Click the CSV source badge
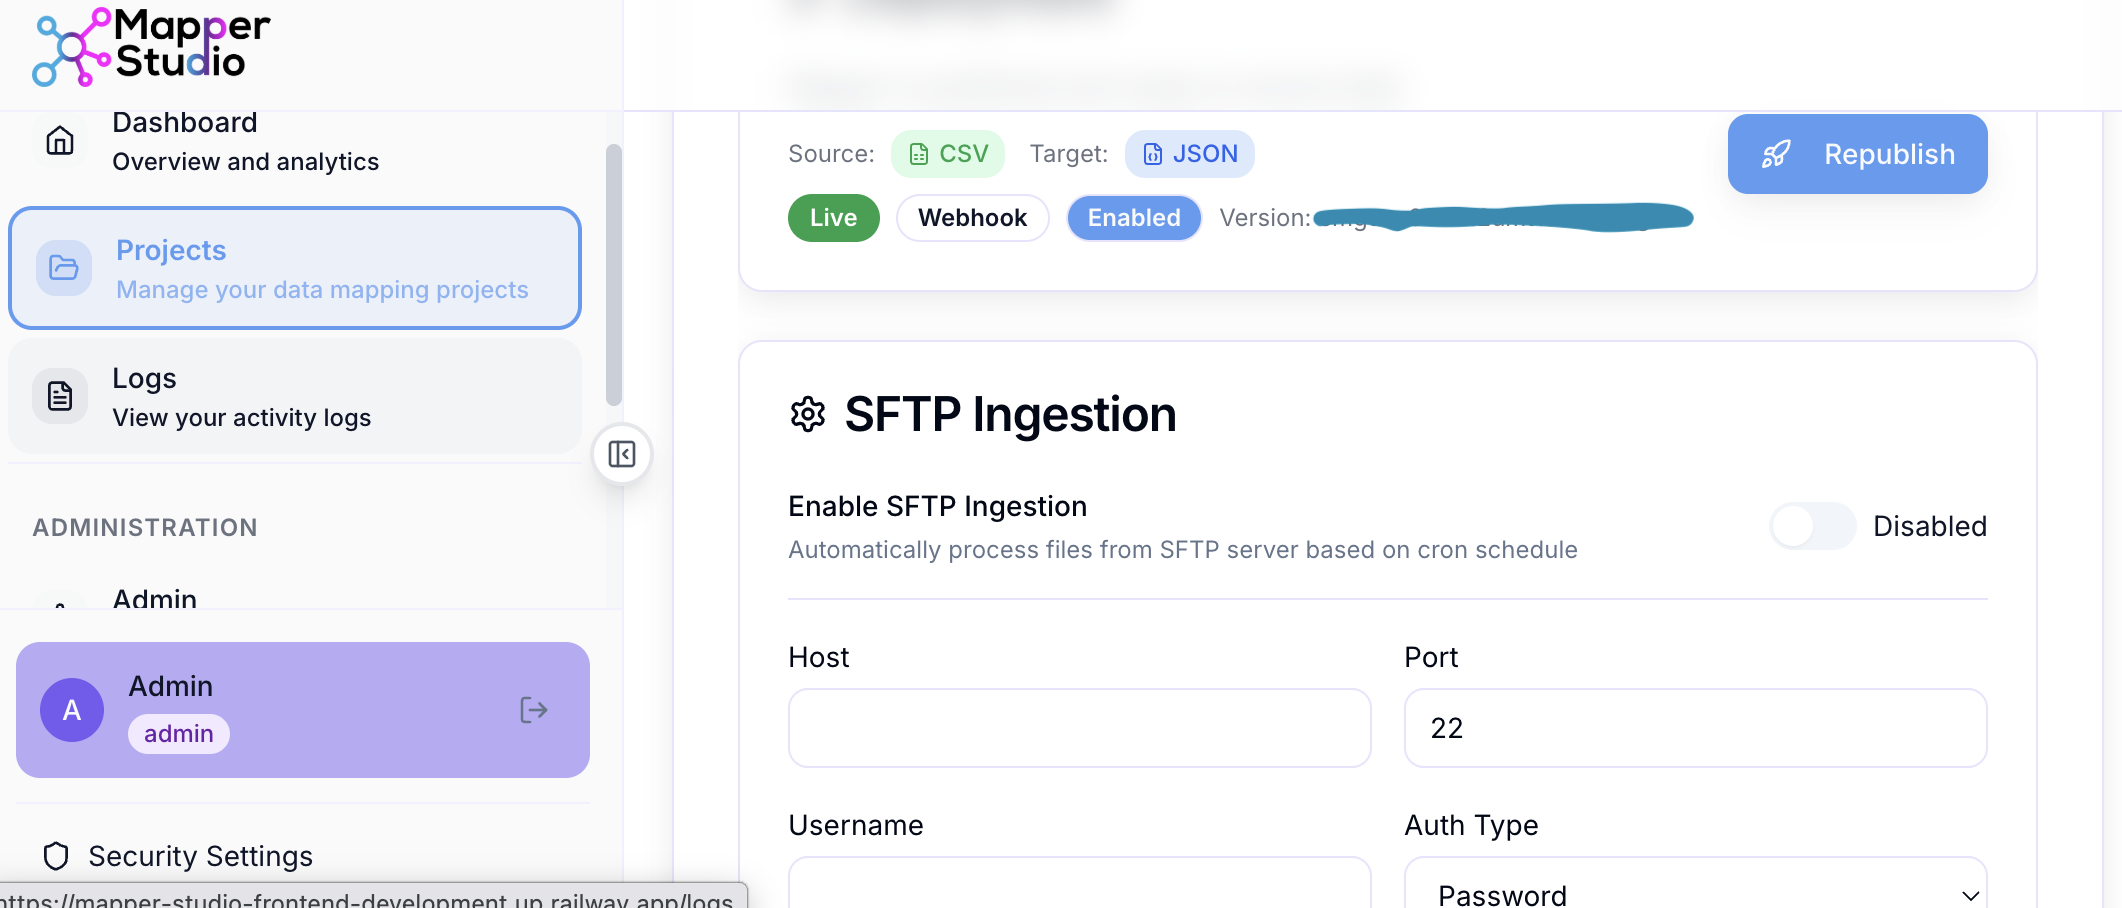Viewport: 2122px width, 908px height. click(x=947, y=153)
